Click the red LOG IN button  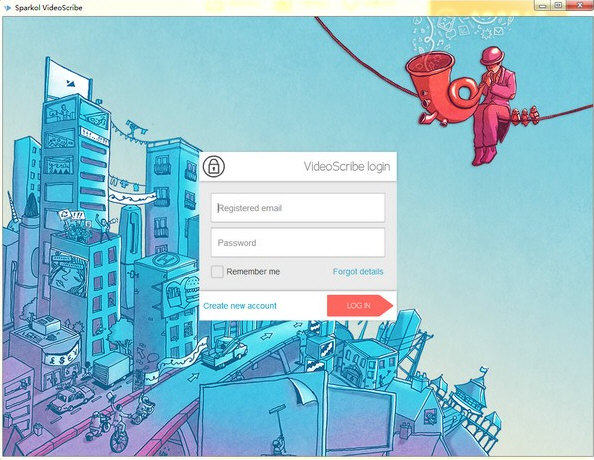pos(360,305)
